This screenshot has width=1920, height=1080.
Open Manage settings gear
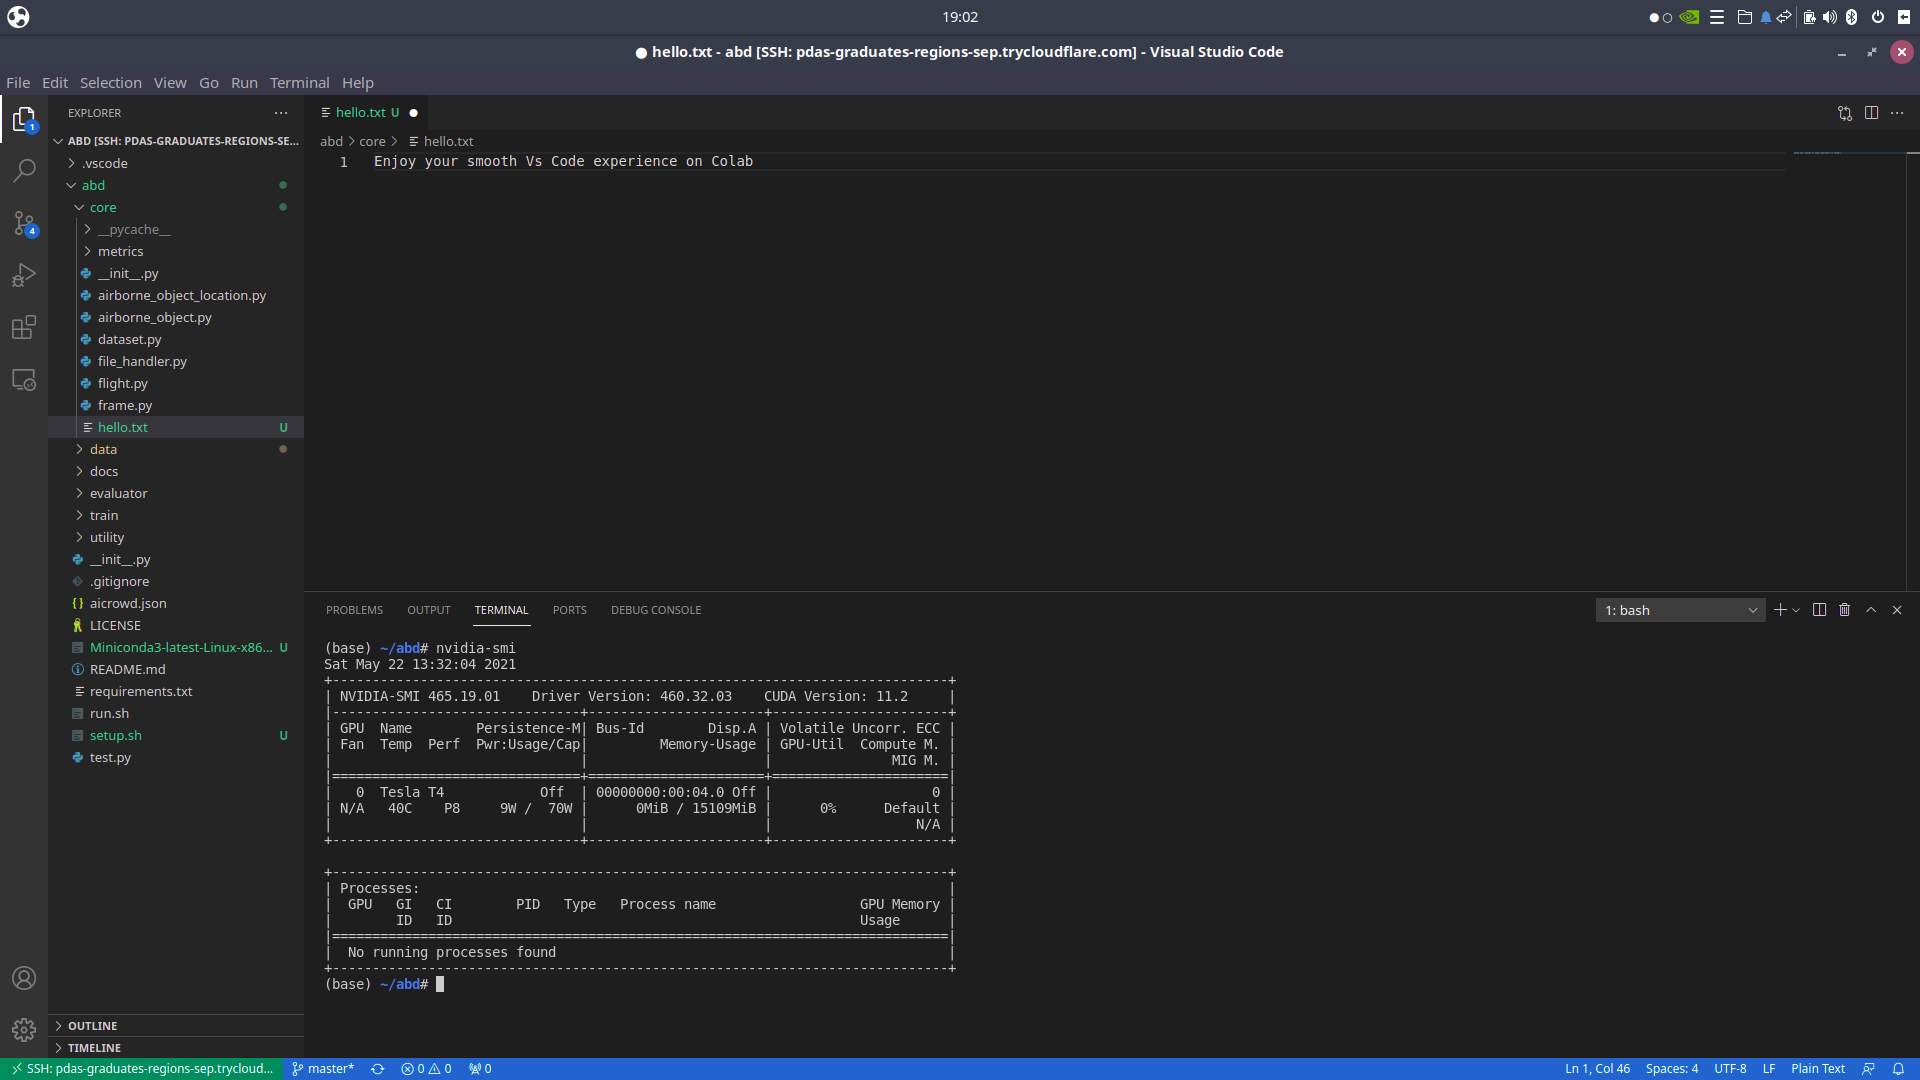[24, 1029]
